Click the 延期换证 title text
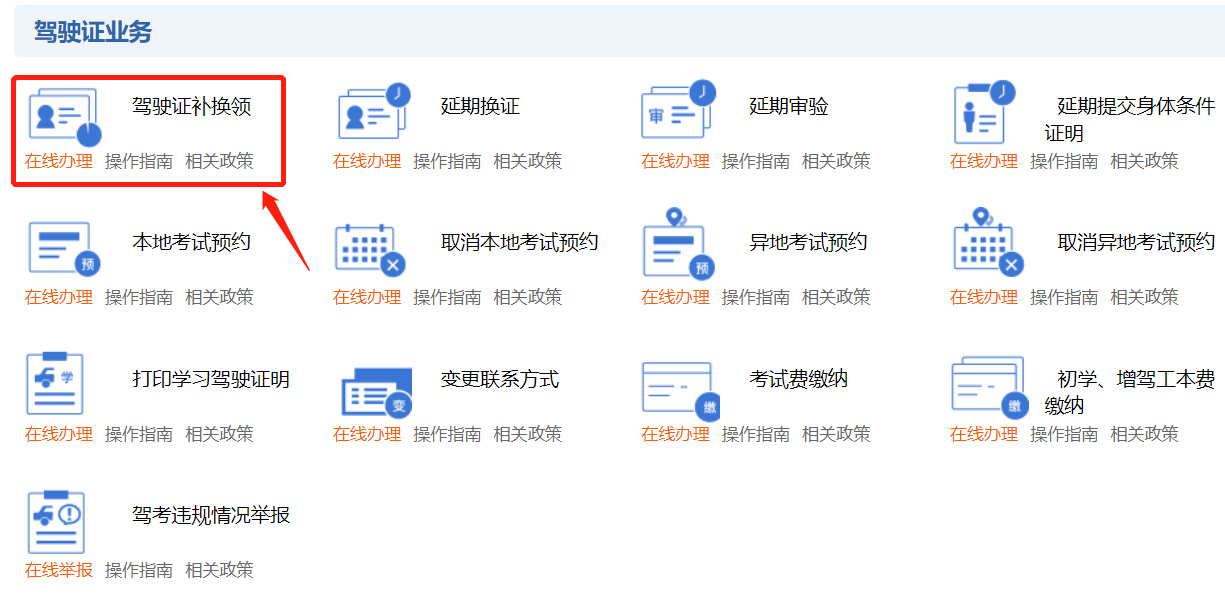The width and height of the screenshot is (1225, 602). pos(480,106)
